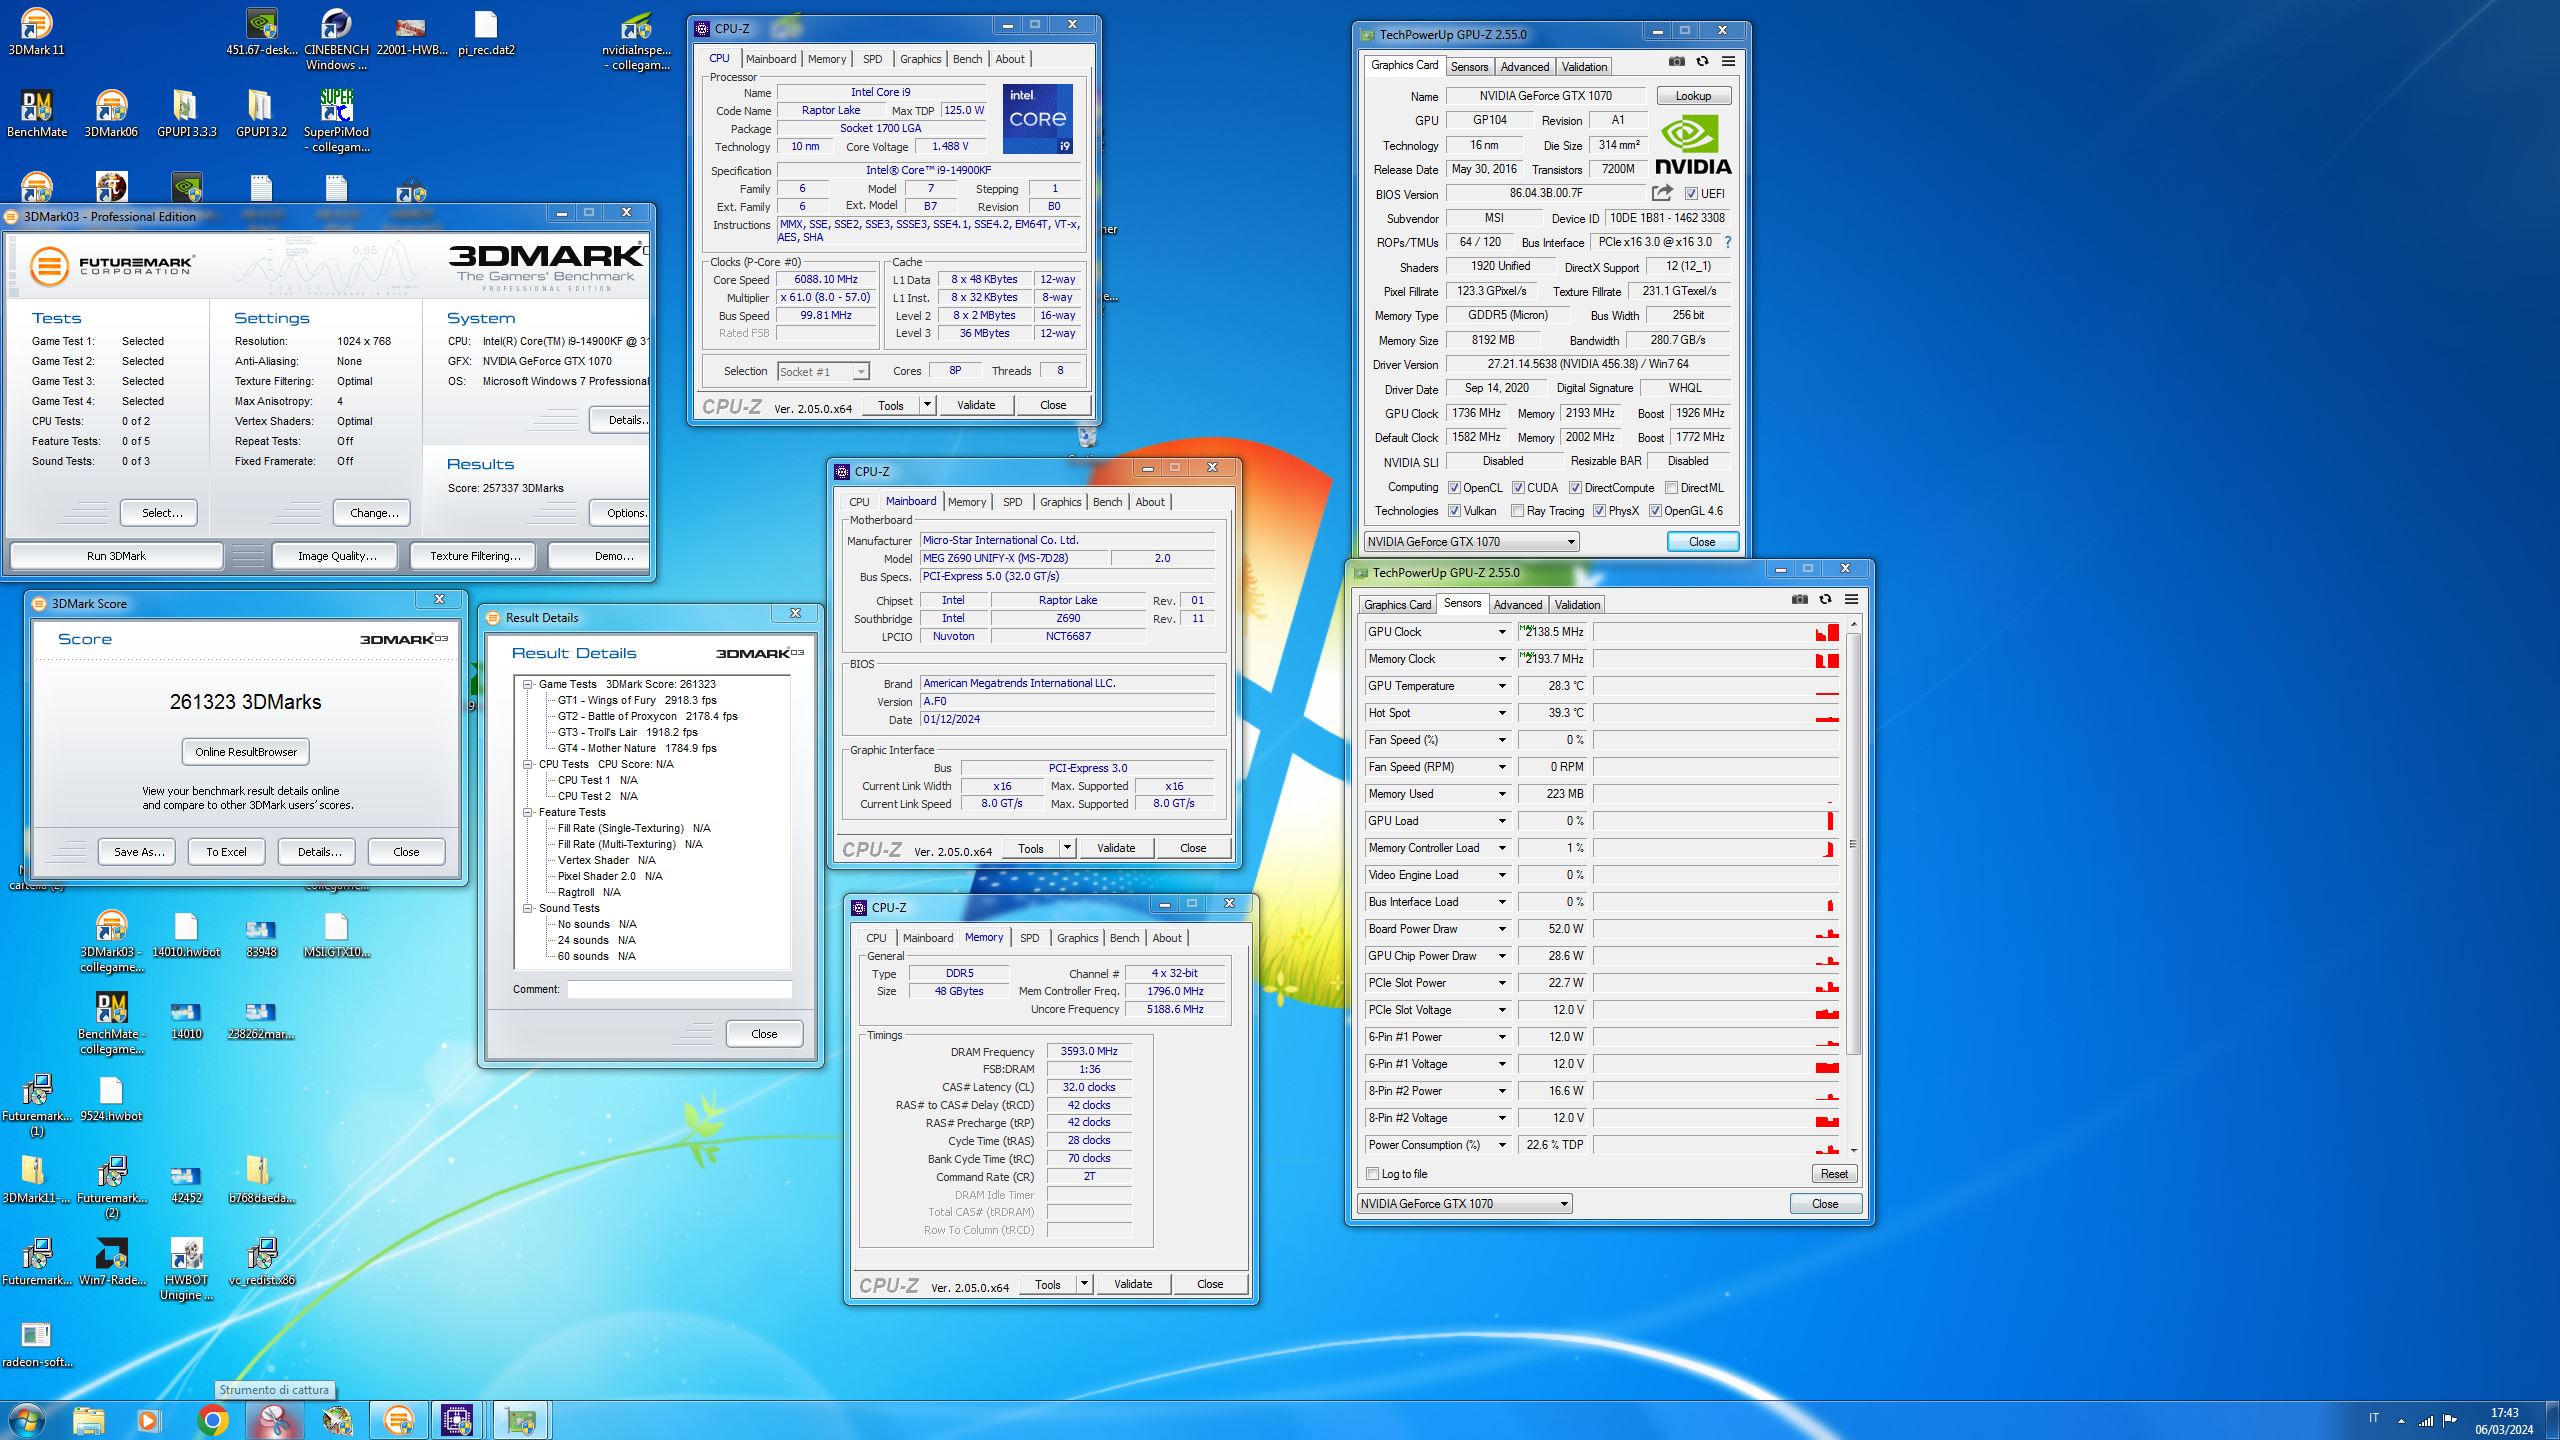The image size is (2560, 1440).
Task: Open the CINEBENCH Windows shortcut icon
Action: pyautogui.click(x=336, y=38)
